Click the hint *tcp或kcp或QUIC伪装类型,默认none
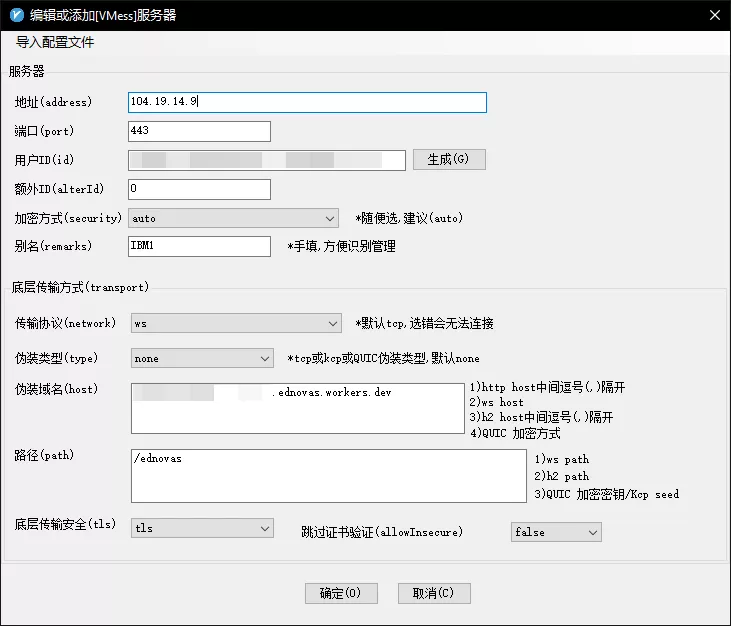The image size is (731, 626). click(383, 358)
